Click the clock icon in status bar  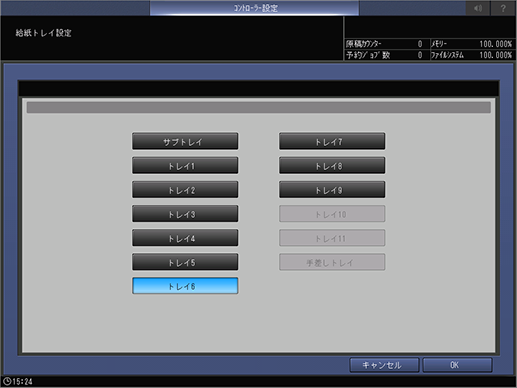[7, 381]
